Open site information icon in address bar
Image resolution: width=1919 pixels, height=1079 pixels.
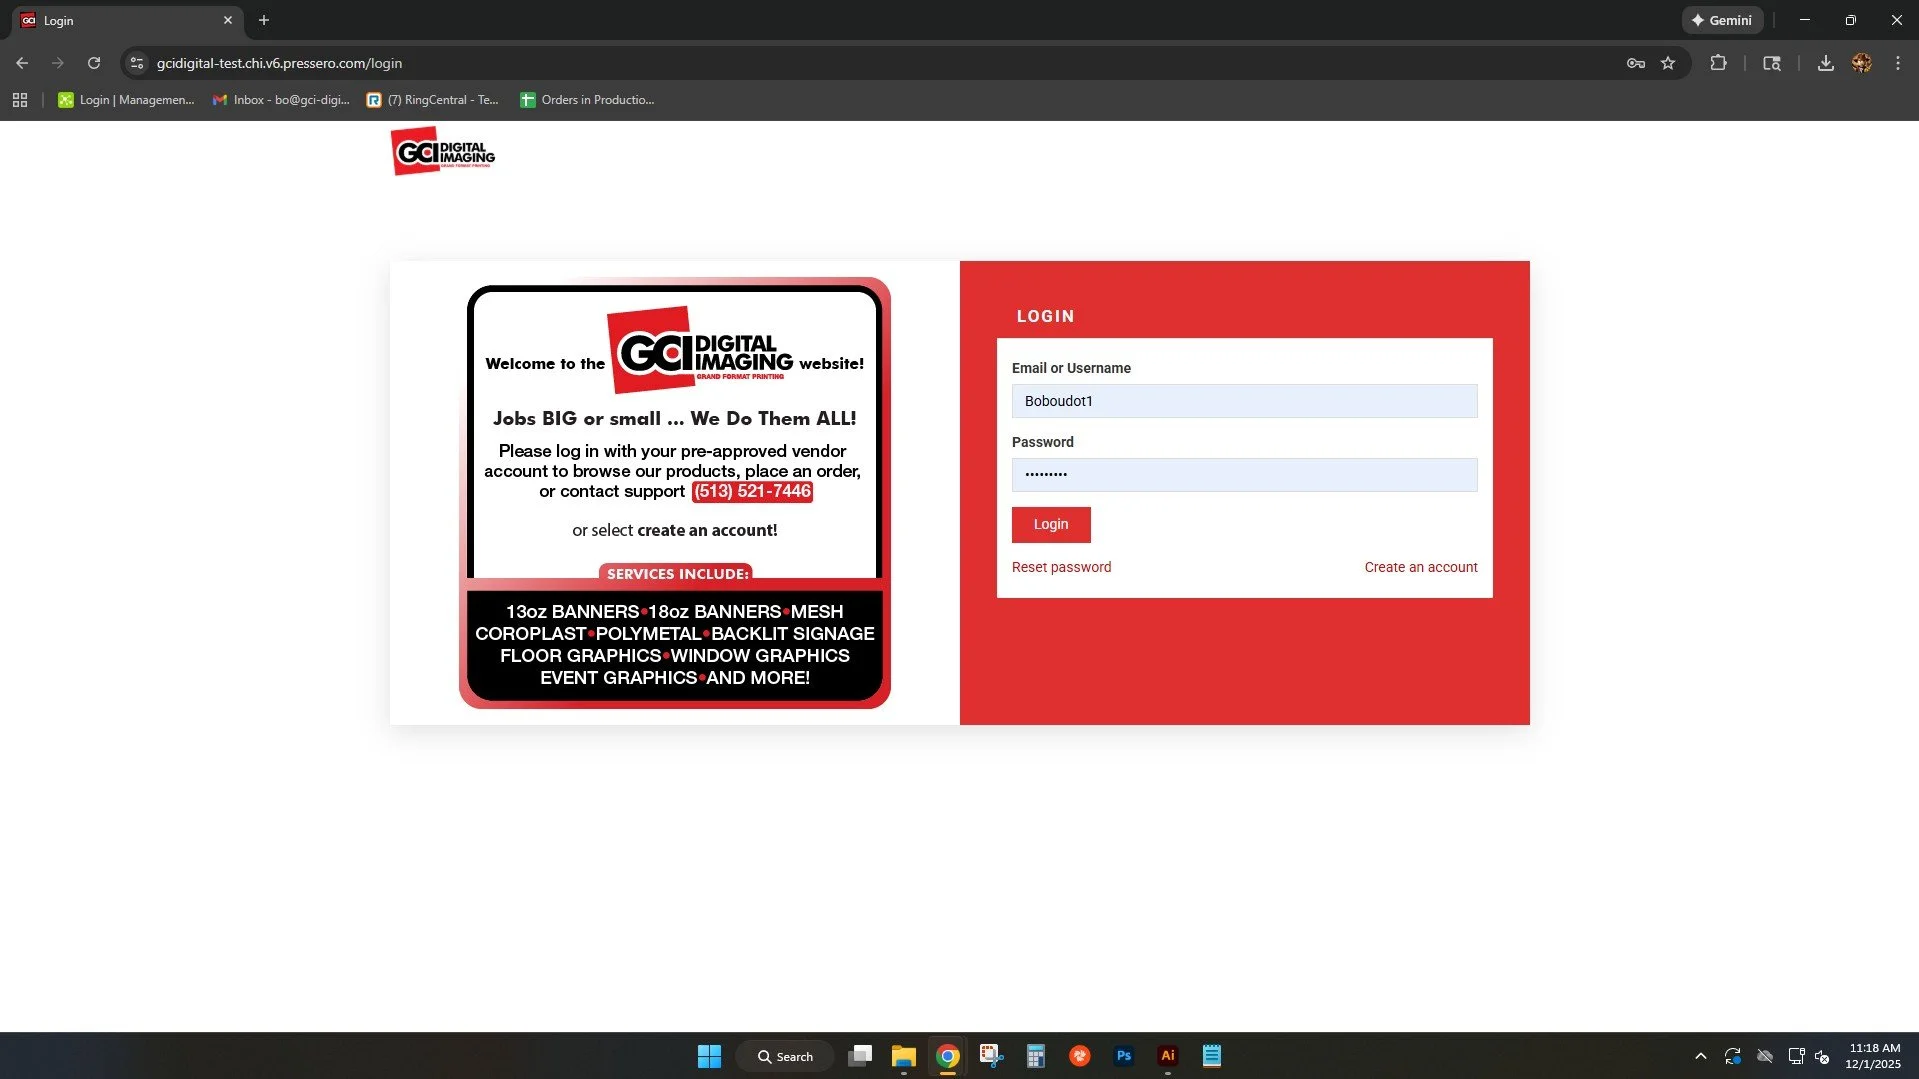(137, 63)
